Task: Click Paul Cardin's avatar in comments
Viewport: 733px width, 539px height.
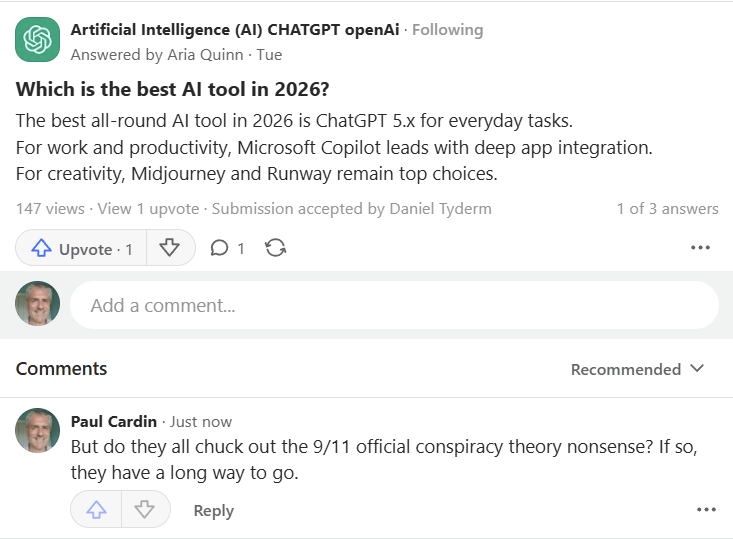Action: (37, 430)
